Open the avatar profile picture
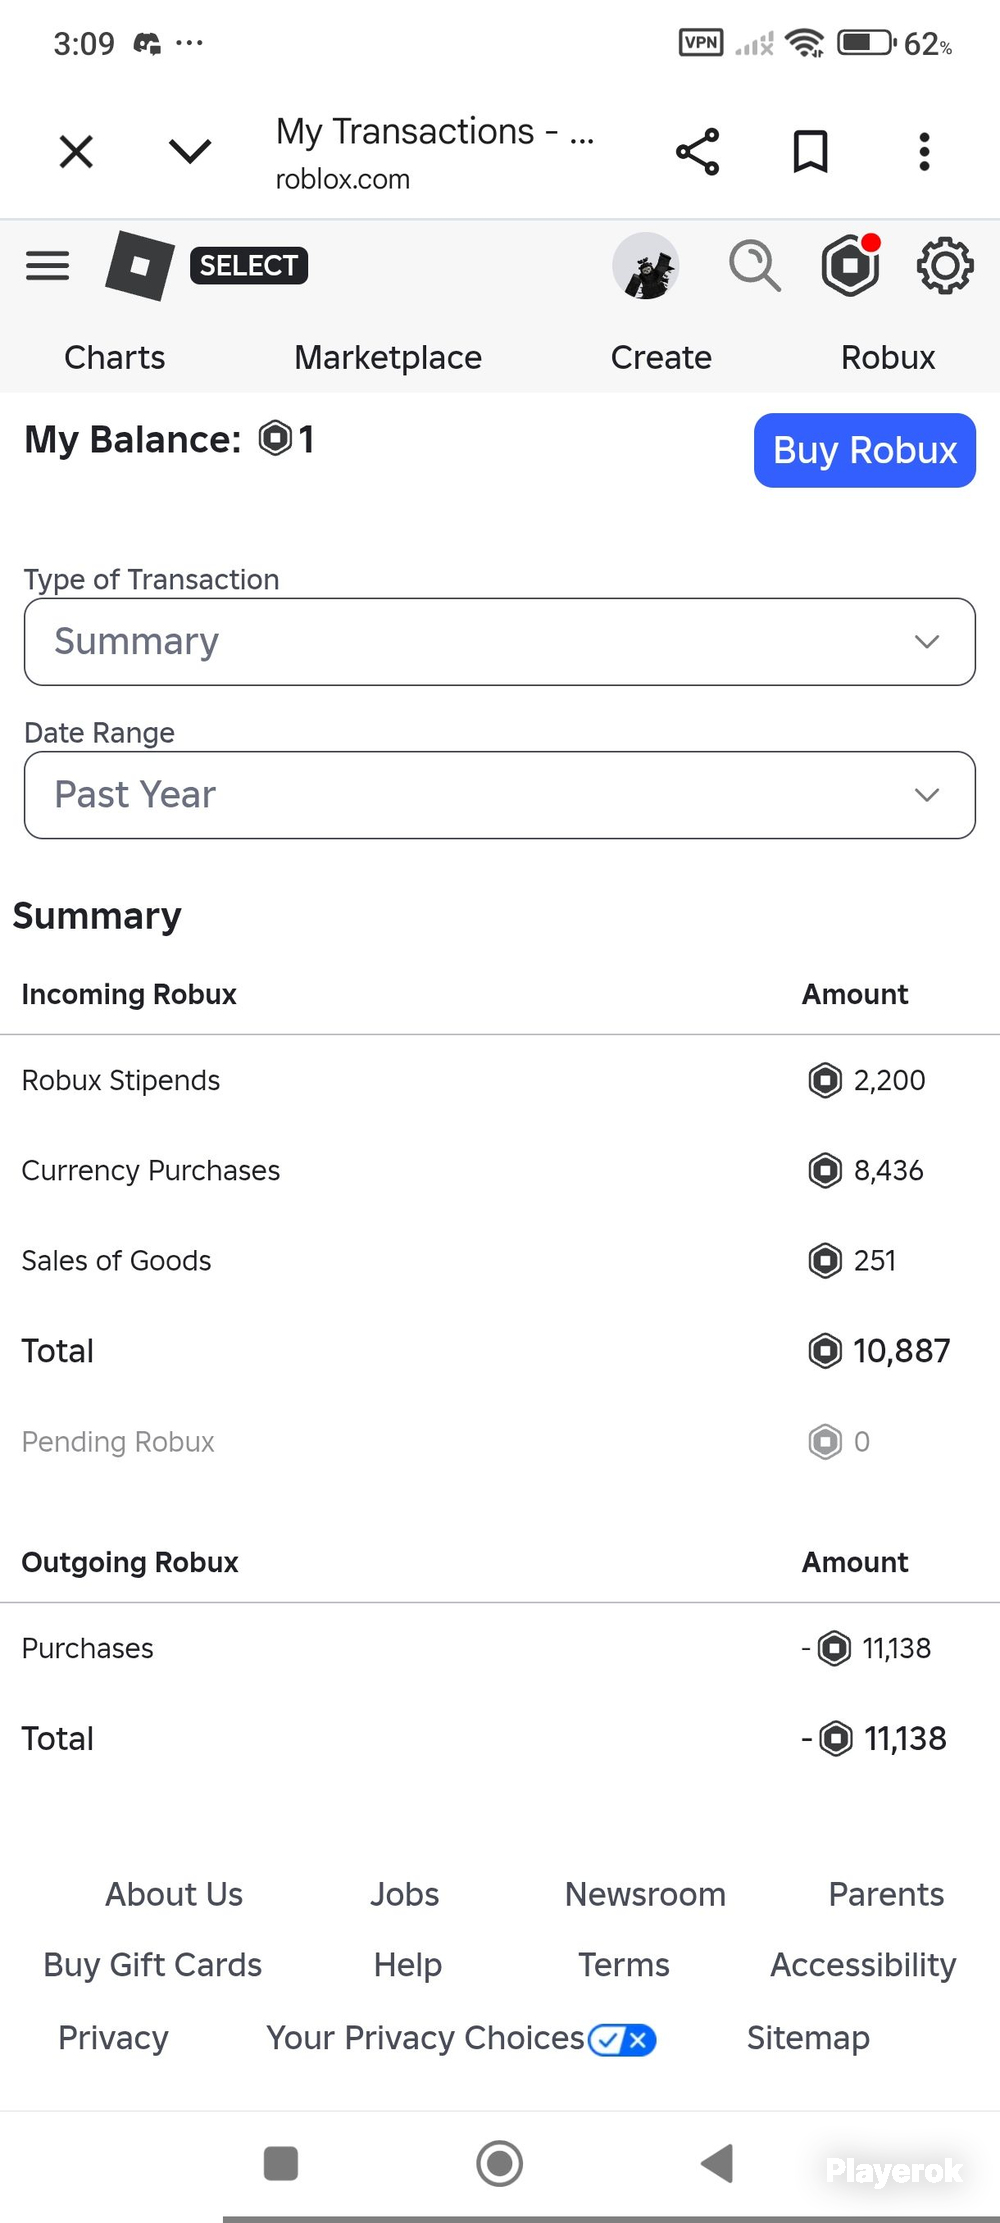 click(646, 266)
